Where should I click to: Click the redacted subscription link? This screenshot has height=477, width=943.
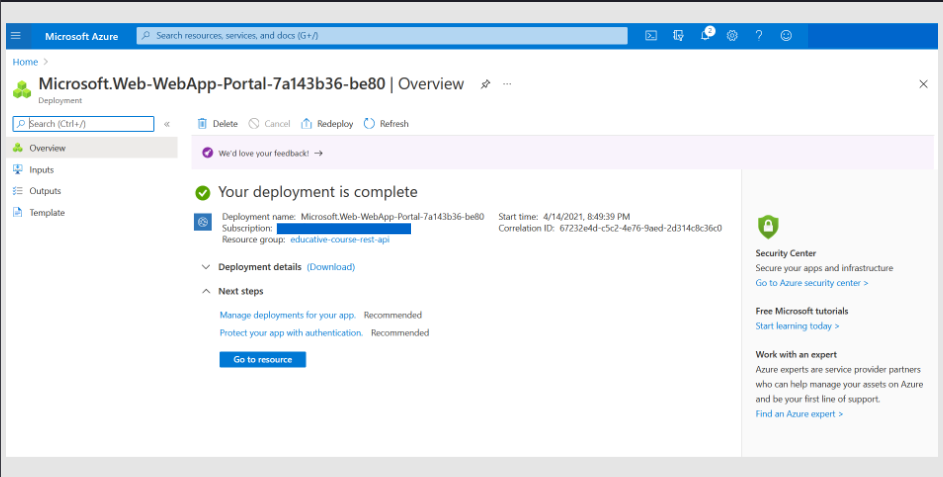[x=344, y=229]
